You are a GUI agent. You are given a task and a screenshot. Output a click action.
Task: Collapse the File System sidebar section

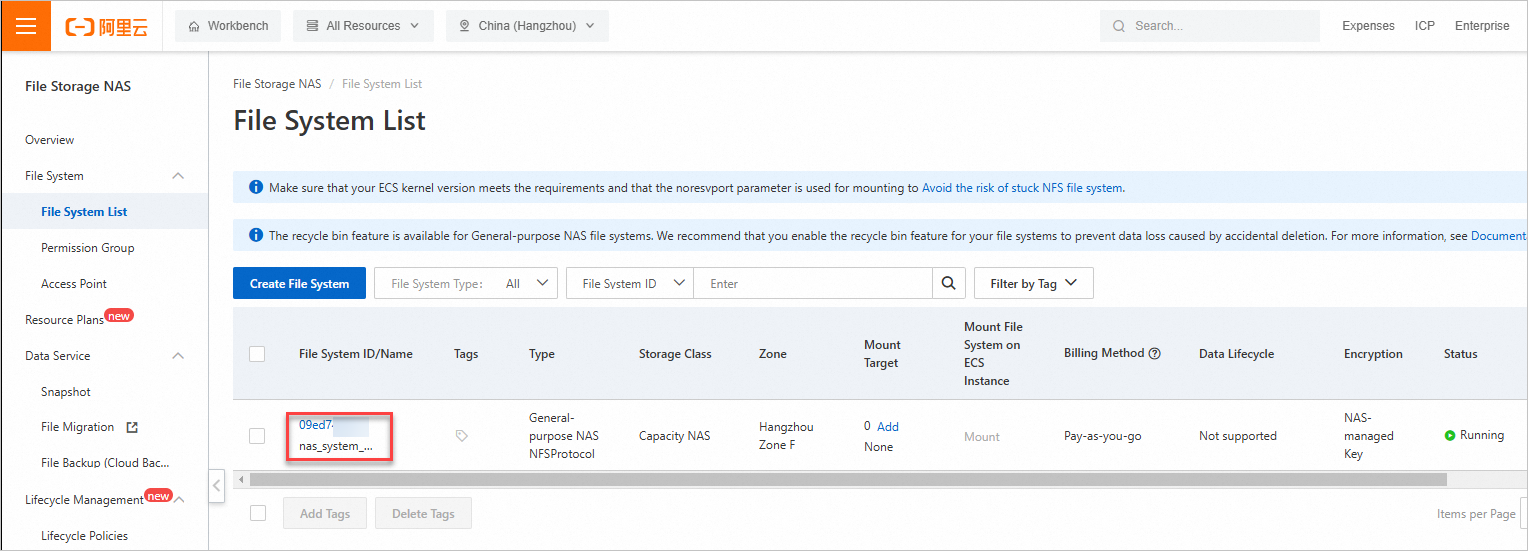click(x=178, y=176)
